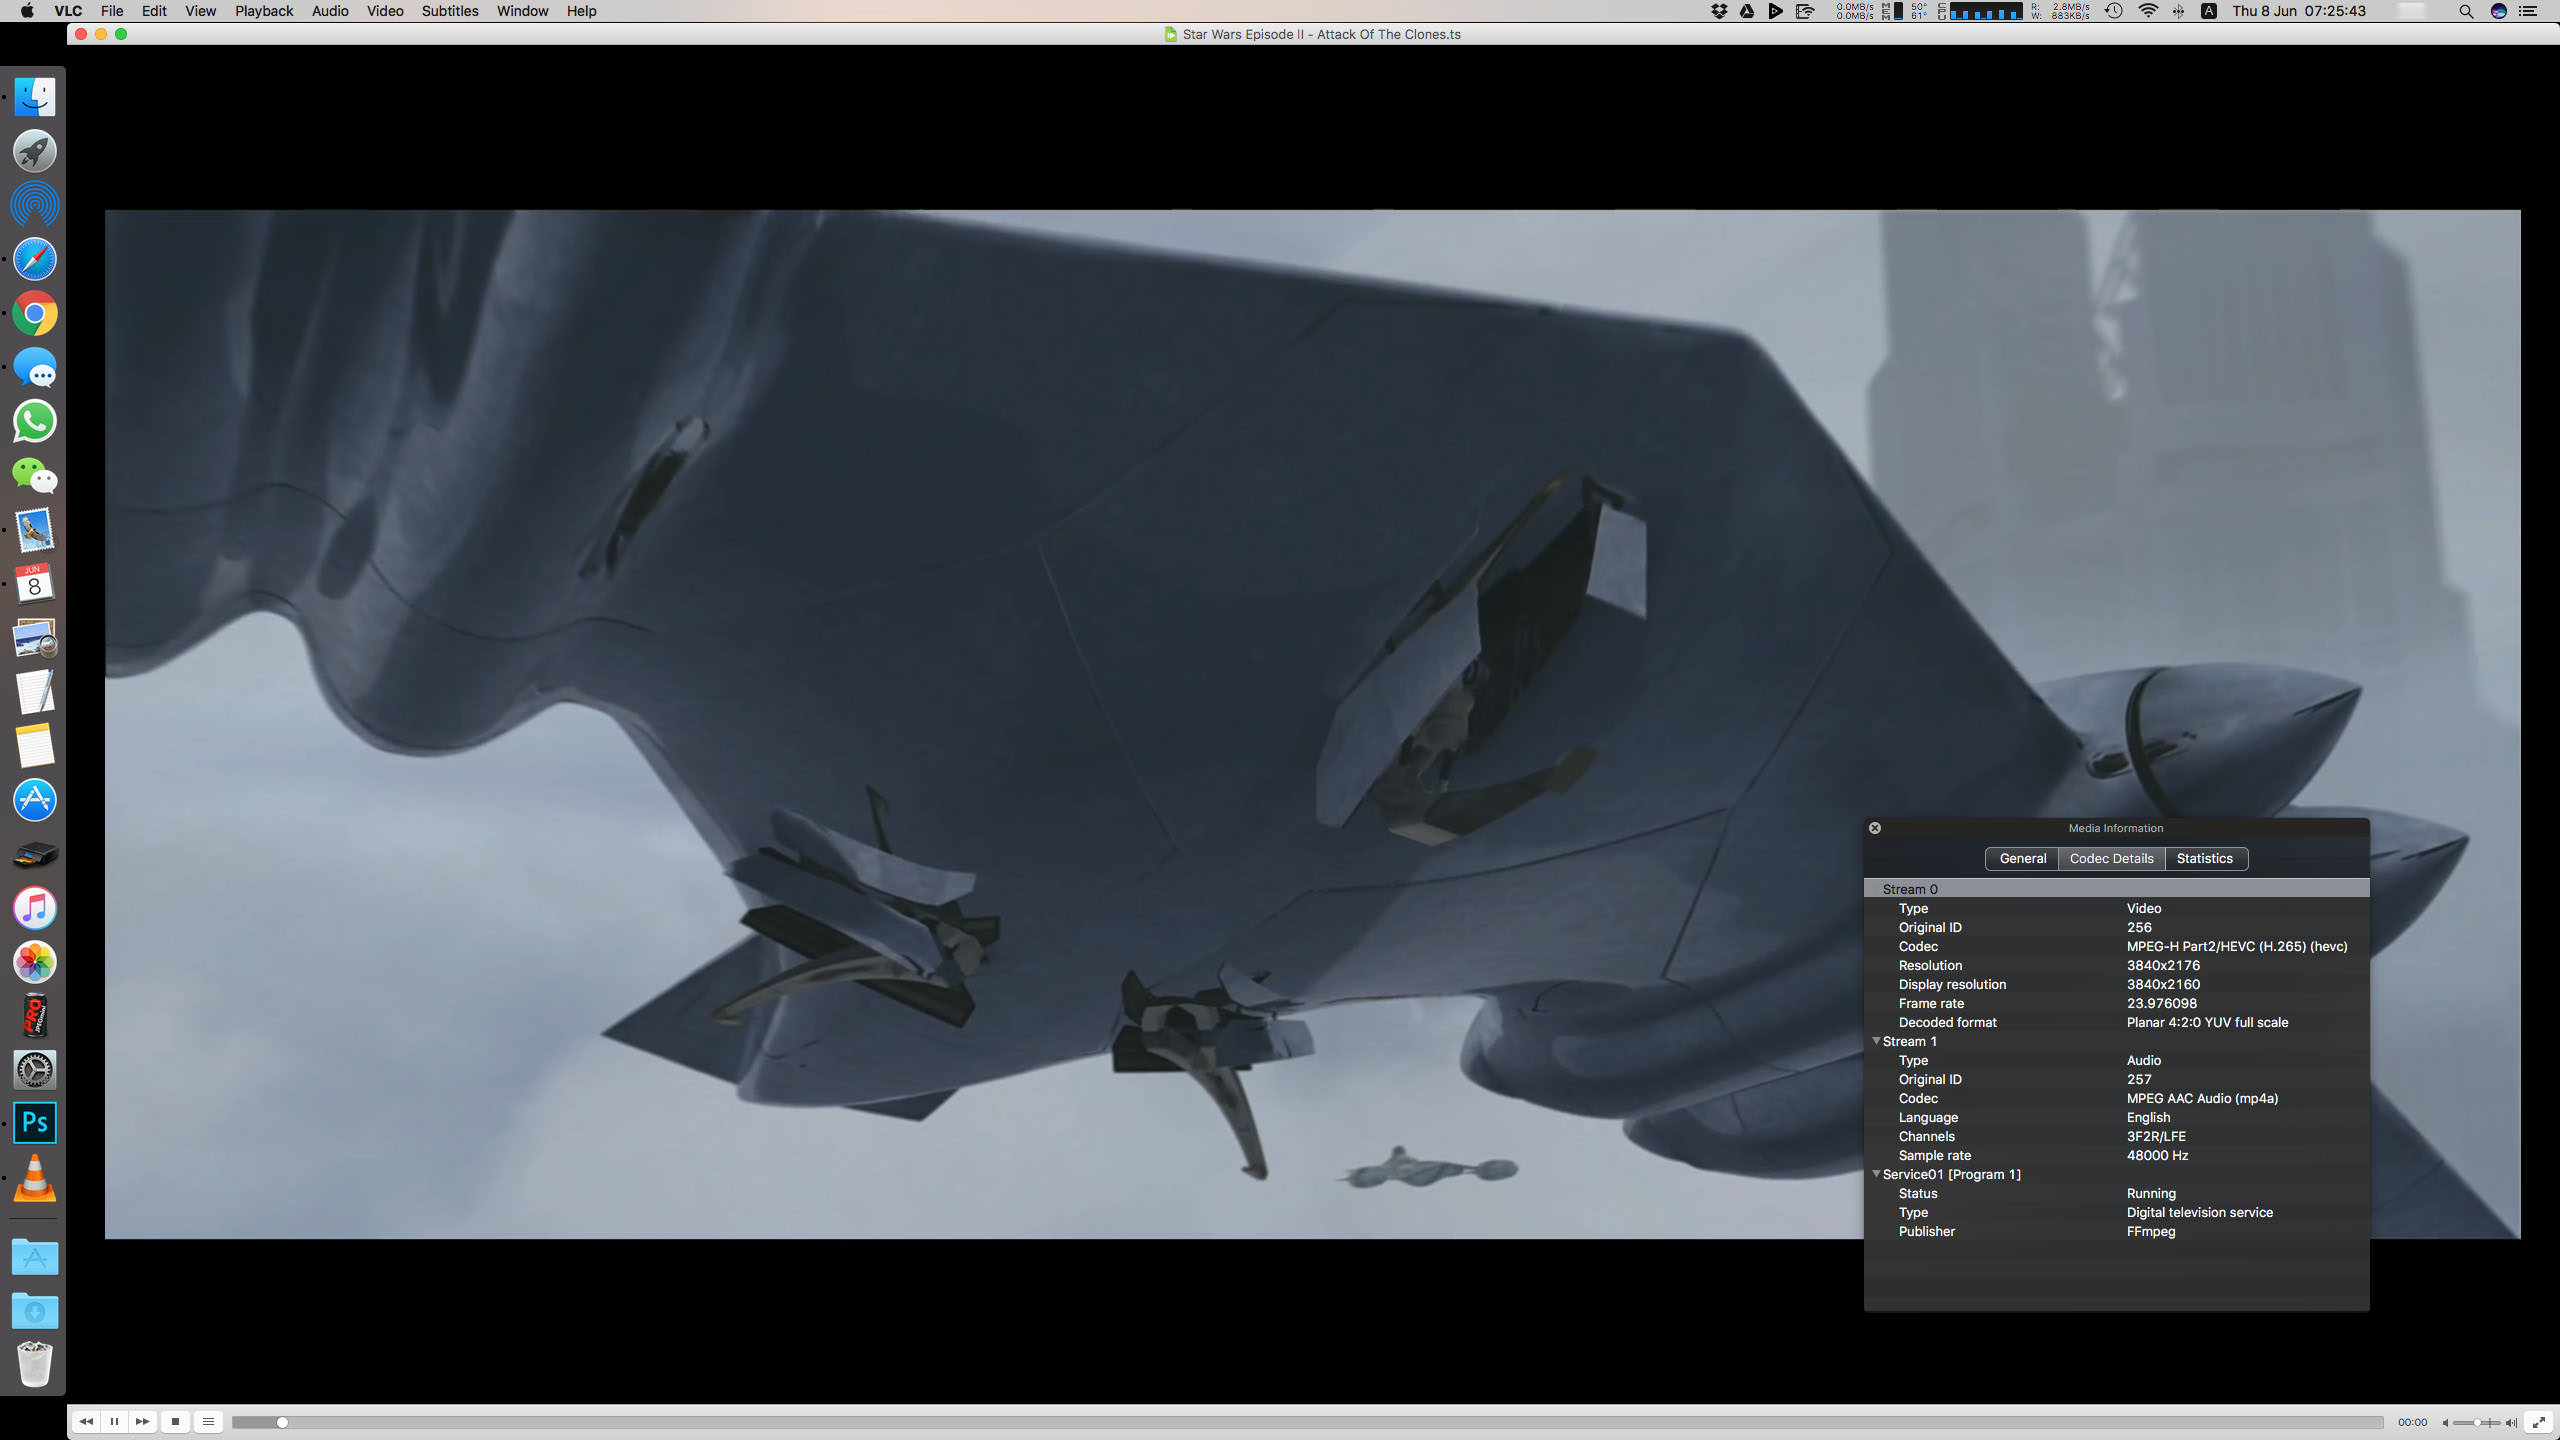This screenshot has width=2560, height=1440.
Task: Set maximum volume via the loud speaker icon
Action: pos(2511,1423)
